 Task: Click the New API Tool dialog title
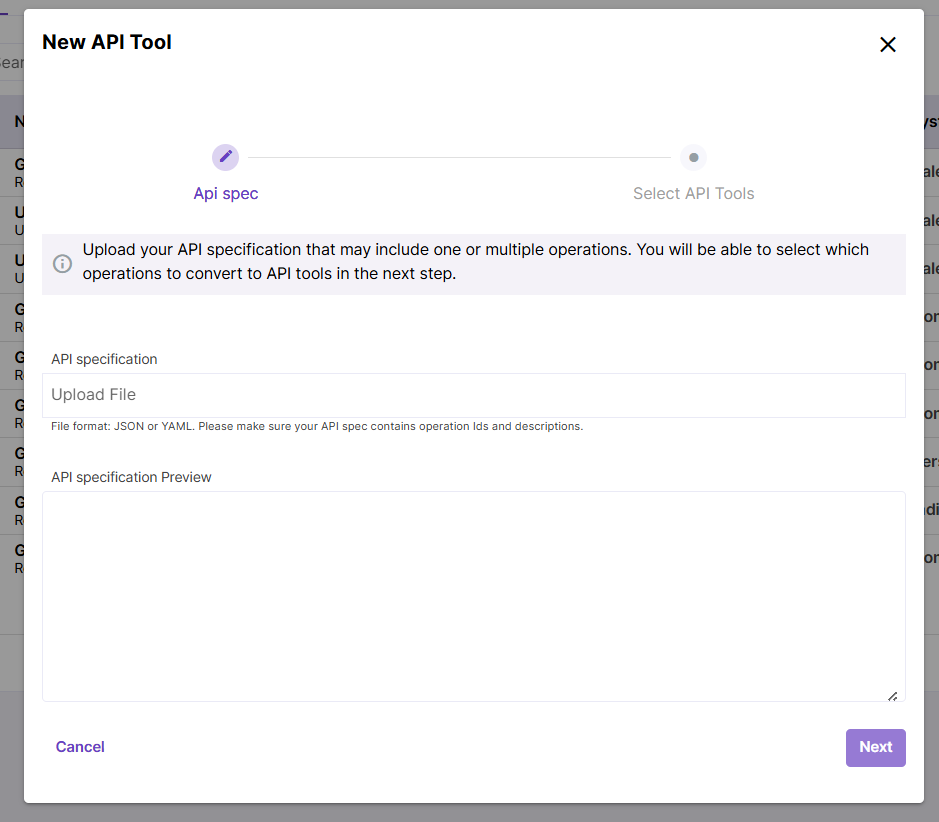(x=107, y=42)
